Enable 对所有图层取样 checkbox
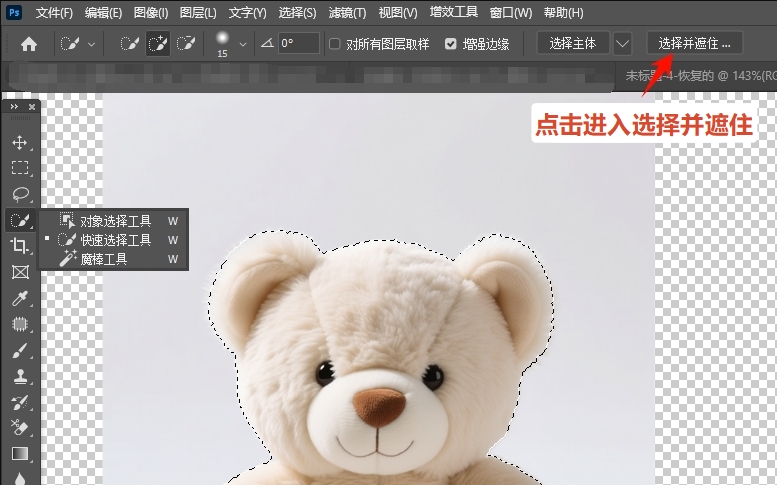Screen dimensions: 777x485 tap(335, 44)
